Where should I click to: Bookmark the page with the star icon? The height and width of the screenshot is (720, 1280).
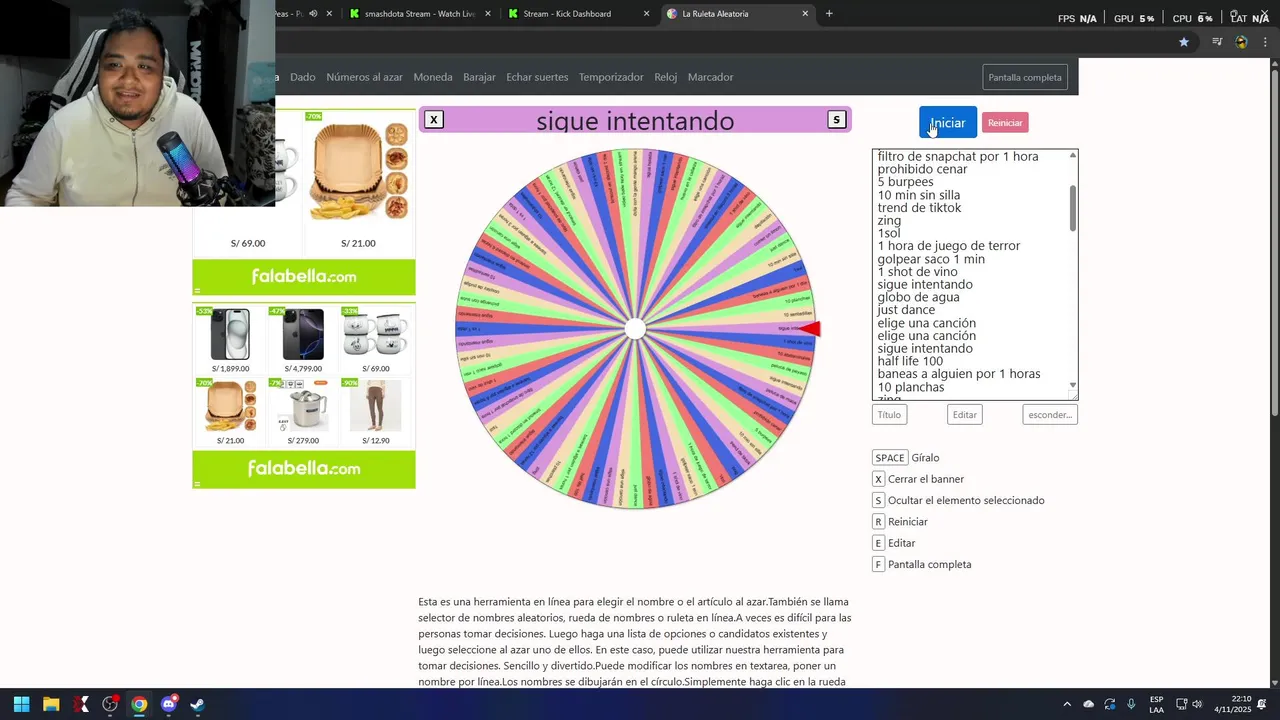(x=1184, y=42)
